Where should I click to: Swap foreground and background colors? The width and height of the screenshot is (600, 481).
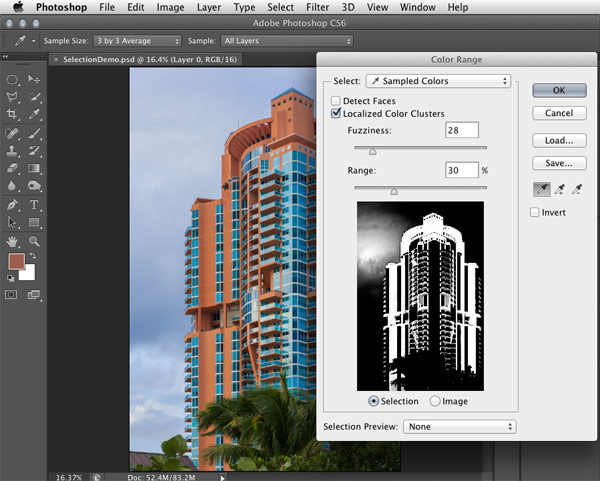33,256
